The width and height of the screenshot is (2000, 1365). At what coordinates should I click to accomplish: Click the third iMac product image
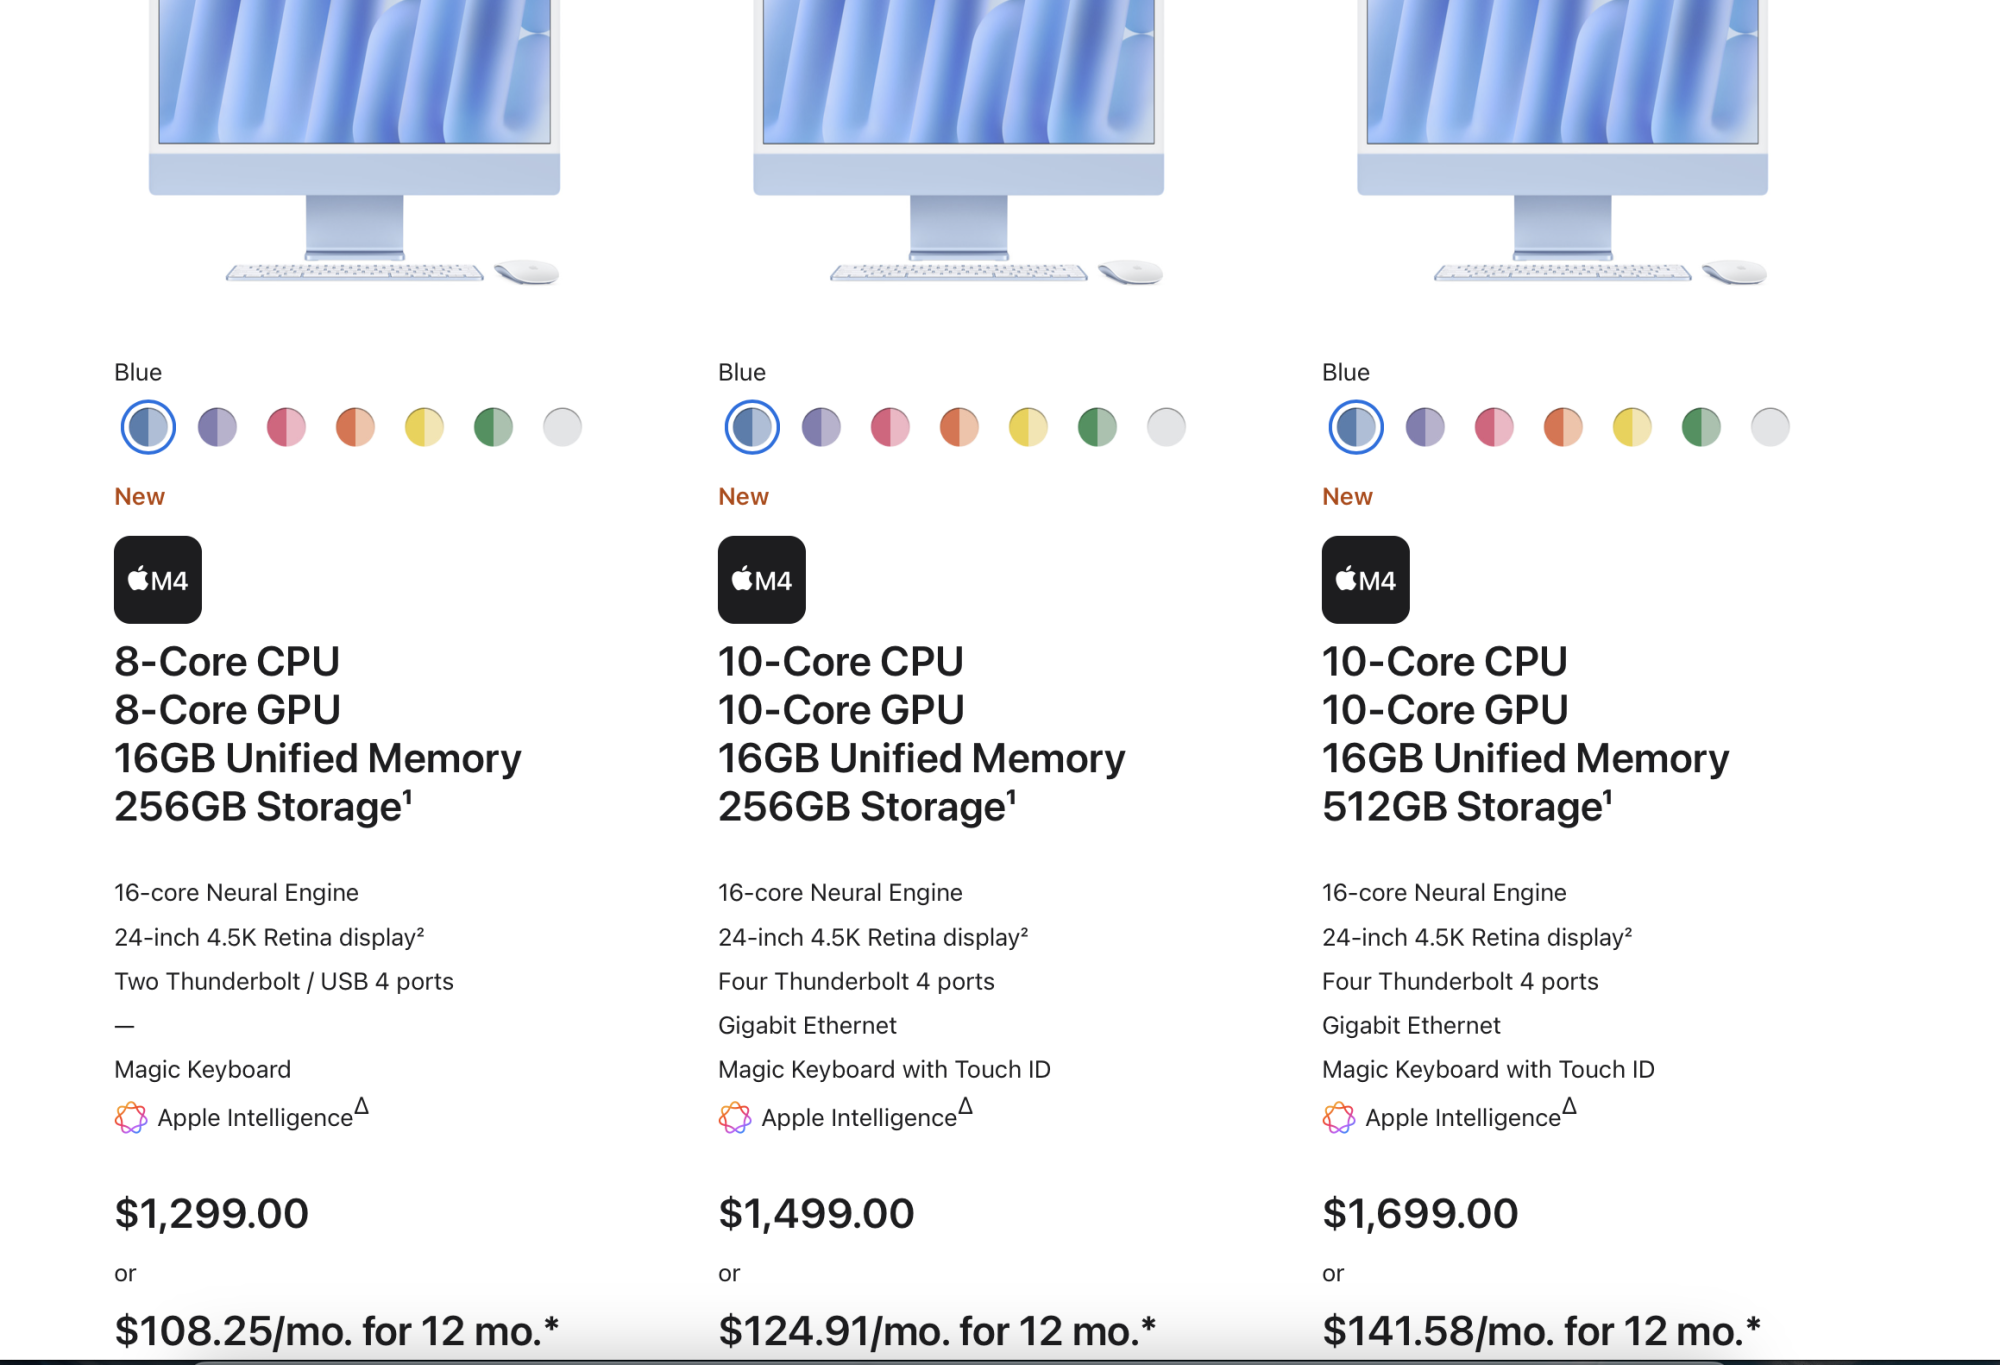[x=1562, y=143]
